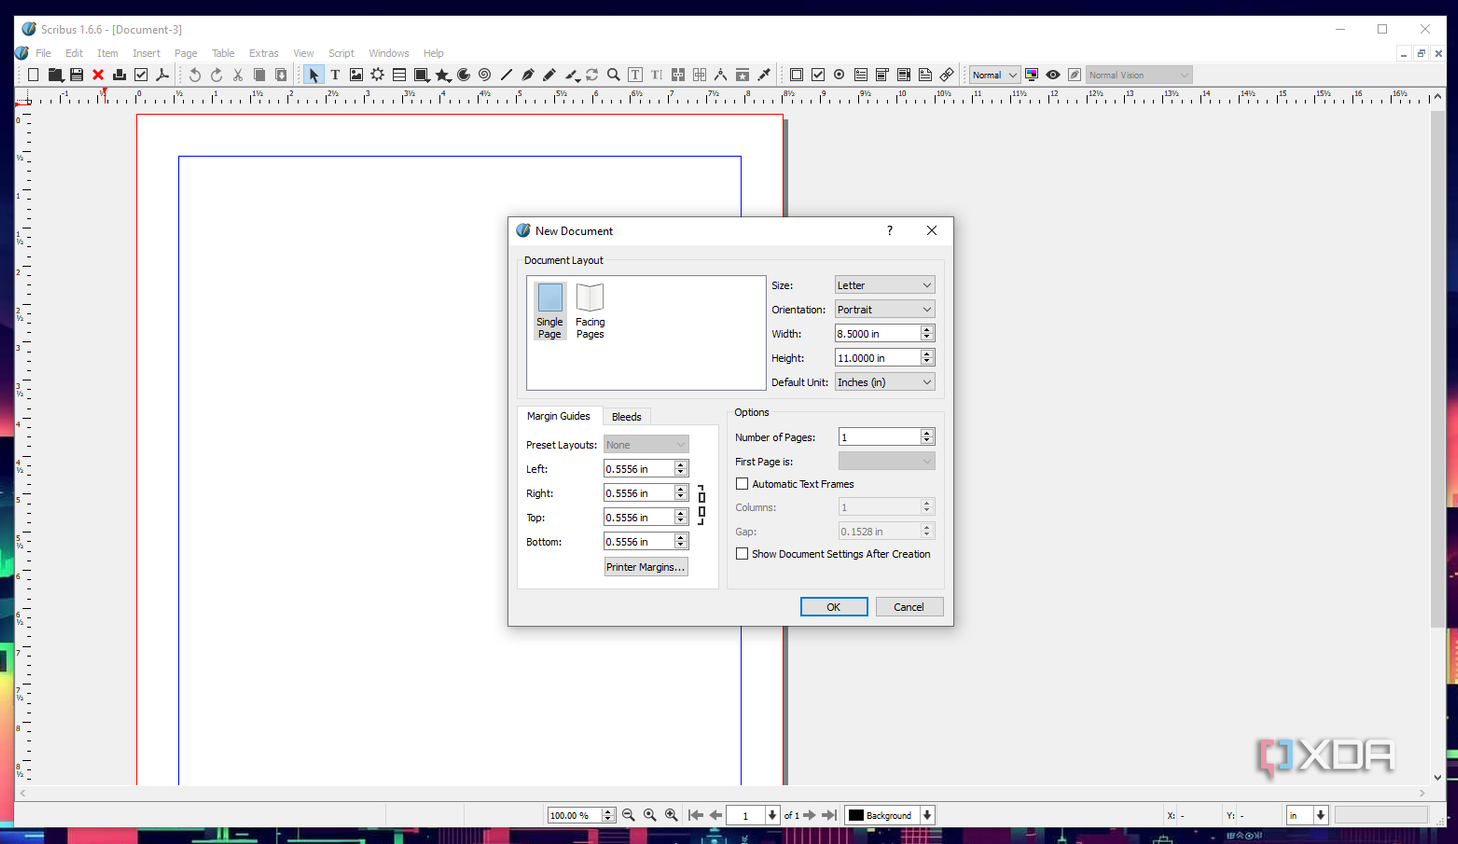The height and width of the screenshot is (844, 1458).
Task: Select the Zoom magnifier tool in toolbar
Action: (x=613, y=75)
